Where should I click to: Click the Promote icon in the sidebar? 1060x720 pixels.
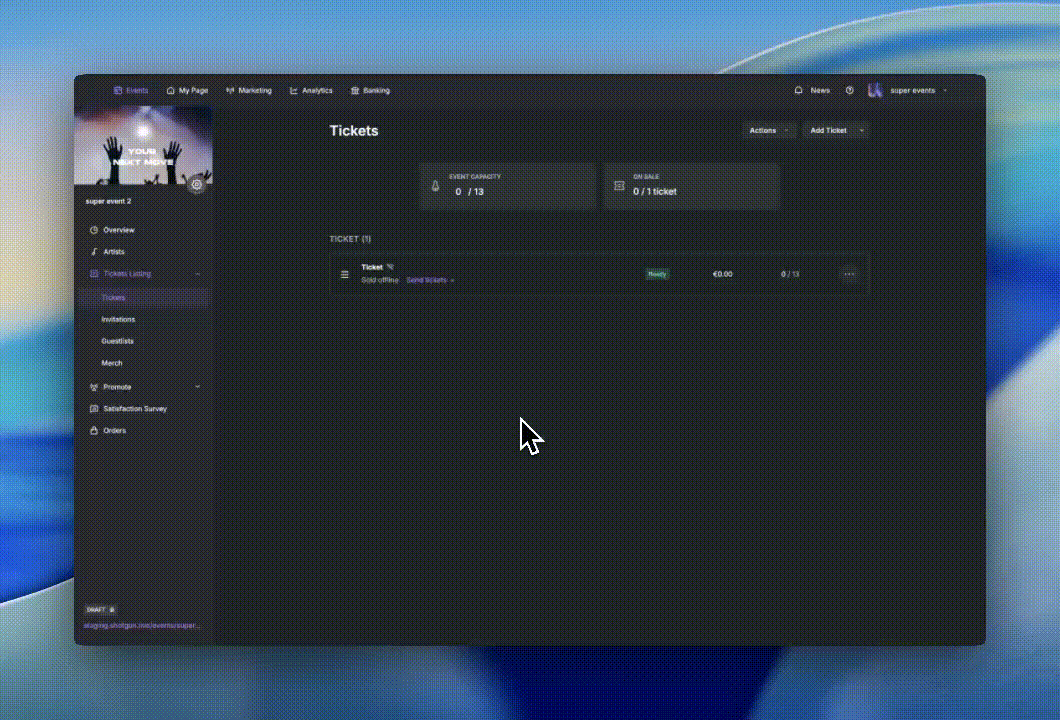(x=94, y=387)
